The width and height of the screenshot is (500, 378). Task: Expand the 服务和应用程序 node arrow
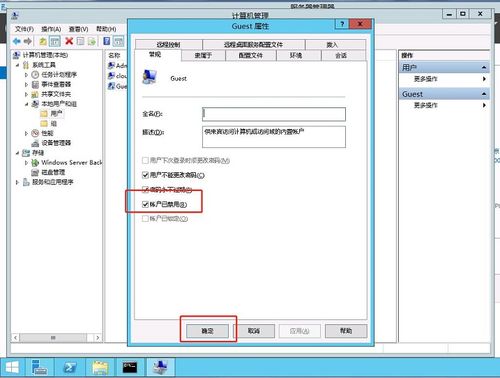click(x=17, y=182)
